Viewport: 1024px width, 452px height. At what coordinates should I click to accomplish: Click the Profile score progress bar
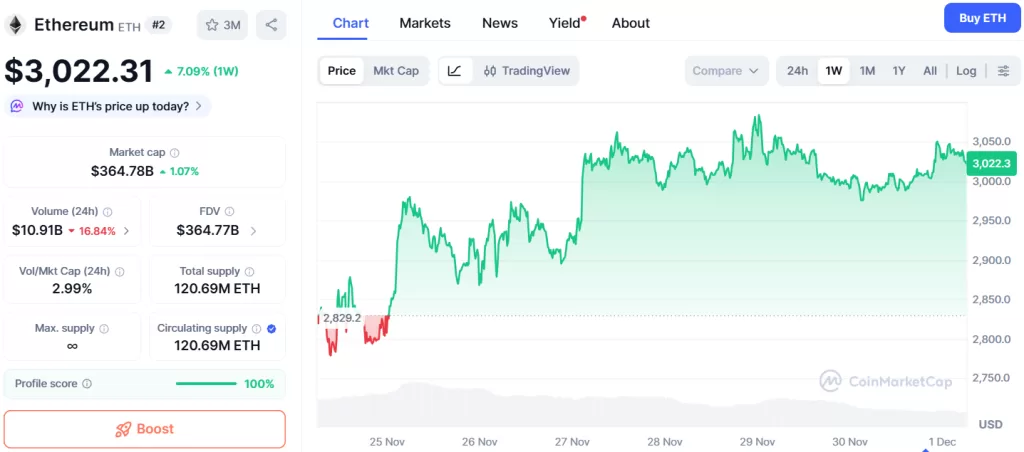[x=206, y=384]
